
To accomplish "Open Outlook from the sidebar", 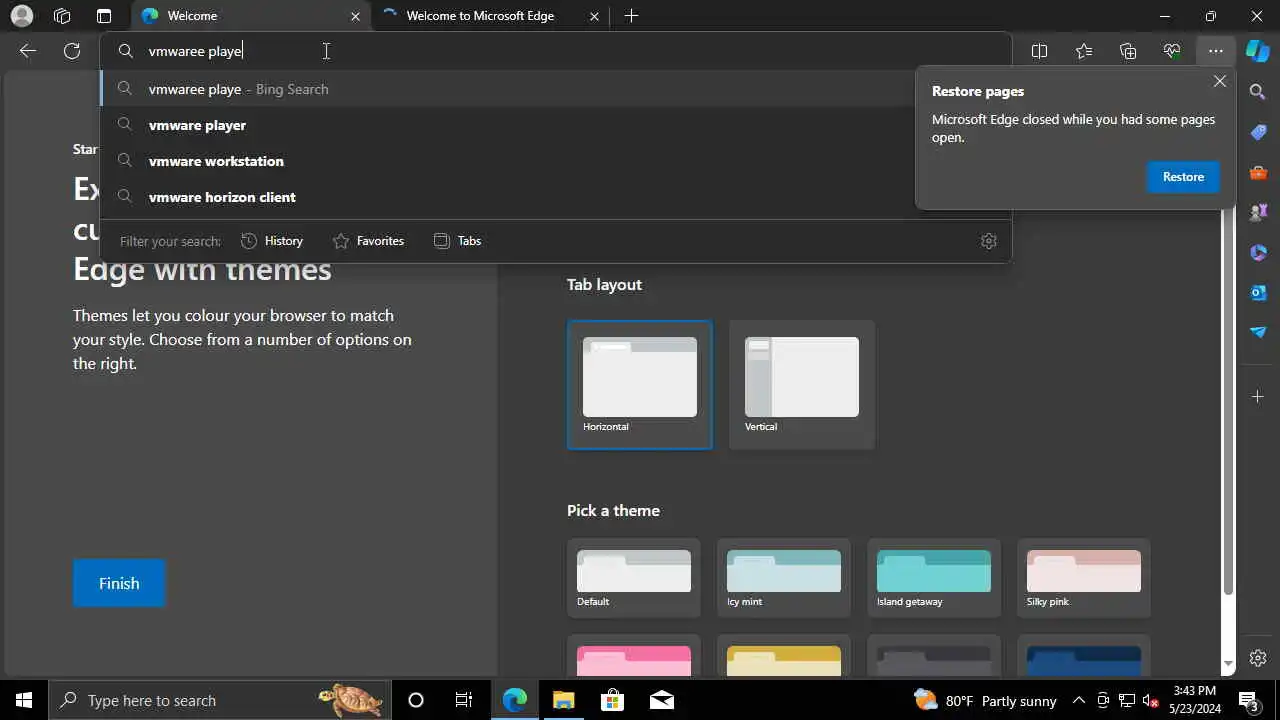I will click(1258, 292).
